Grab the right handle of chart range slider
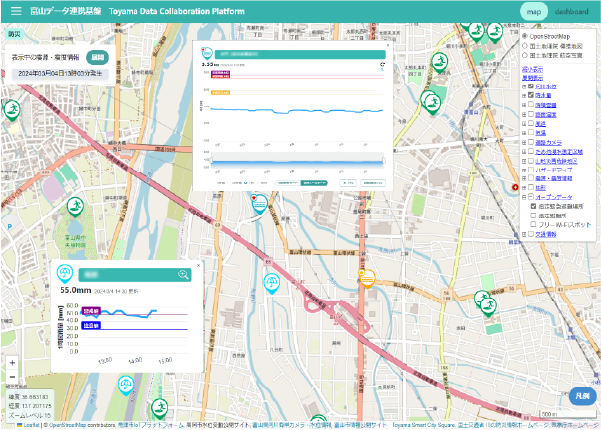 pyautogui.click(x=384, y=160)
